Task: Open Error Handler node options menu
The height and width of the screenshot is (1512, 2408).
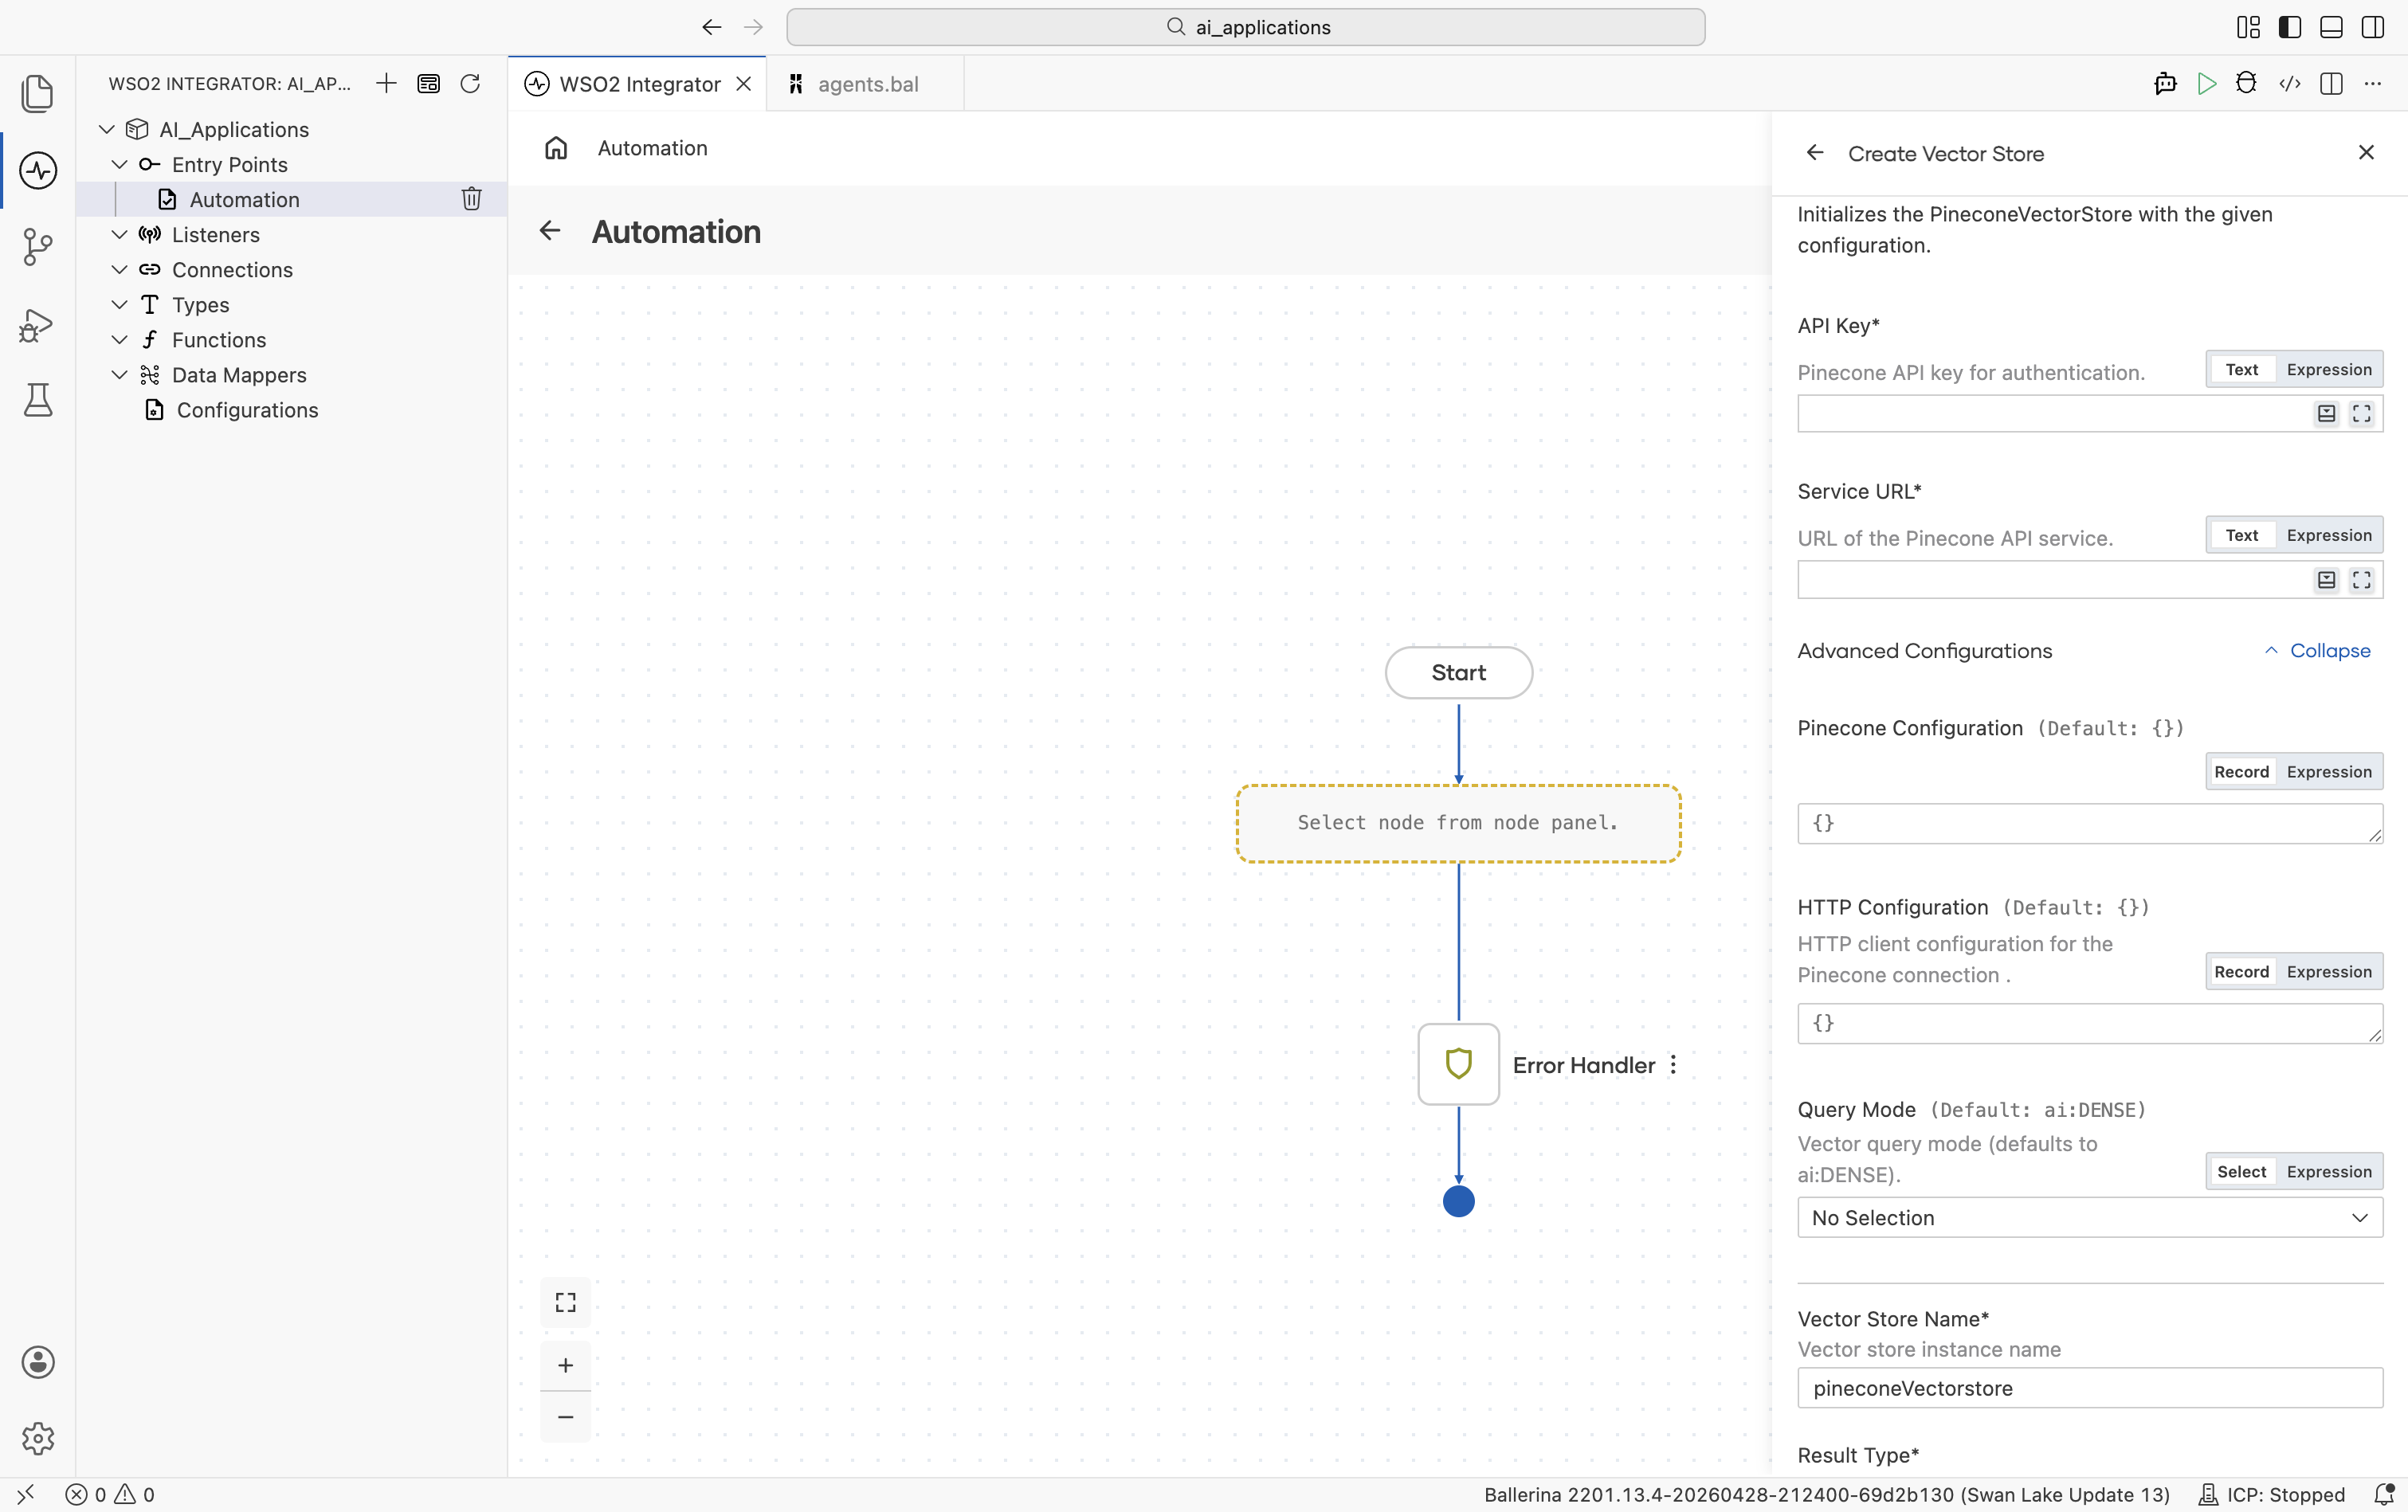Action: coord(1673,1065)
